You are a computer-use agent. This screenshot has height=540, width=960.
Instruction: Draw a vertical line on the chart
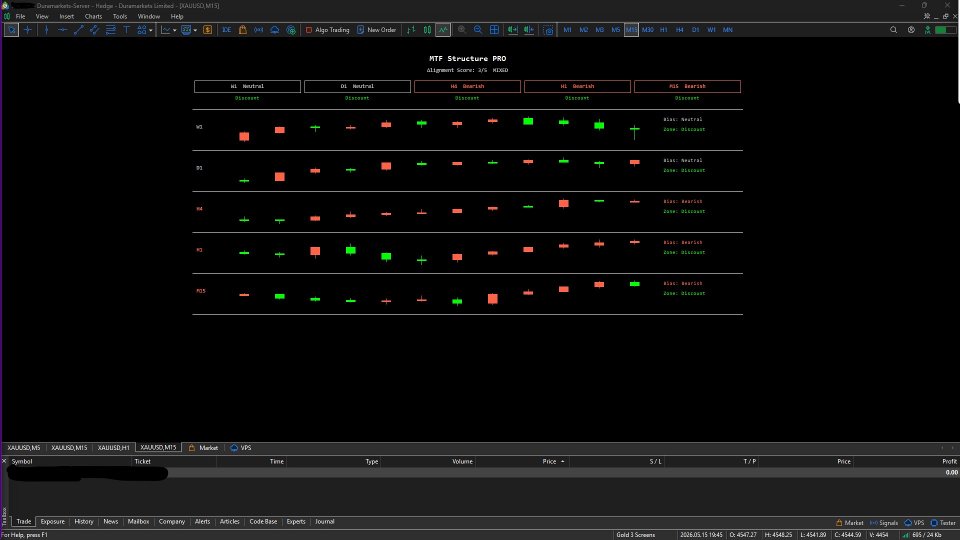click(x=46, y=29)
